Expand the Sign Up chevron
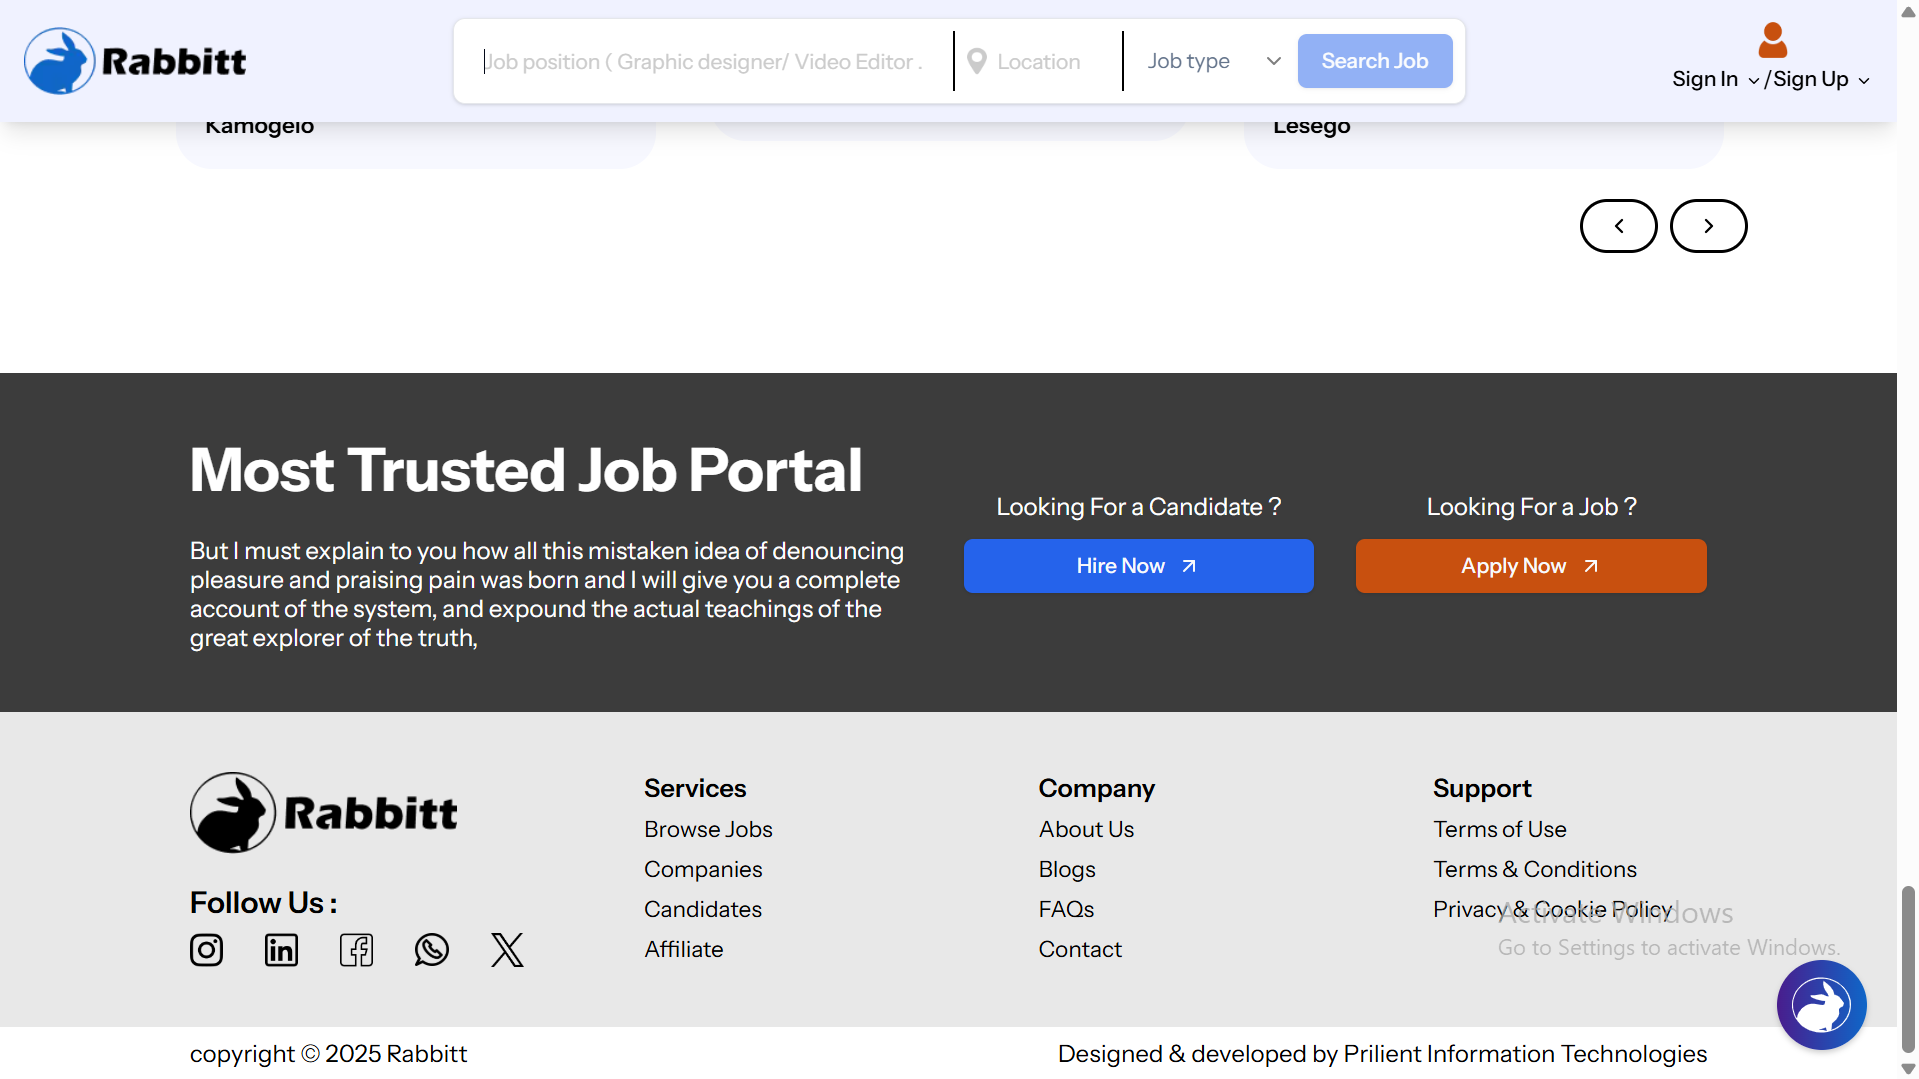 [x=1866, y=81]
